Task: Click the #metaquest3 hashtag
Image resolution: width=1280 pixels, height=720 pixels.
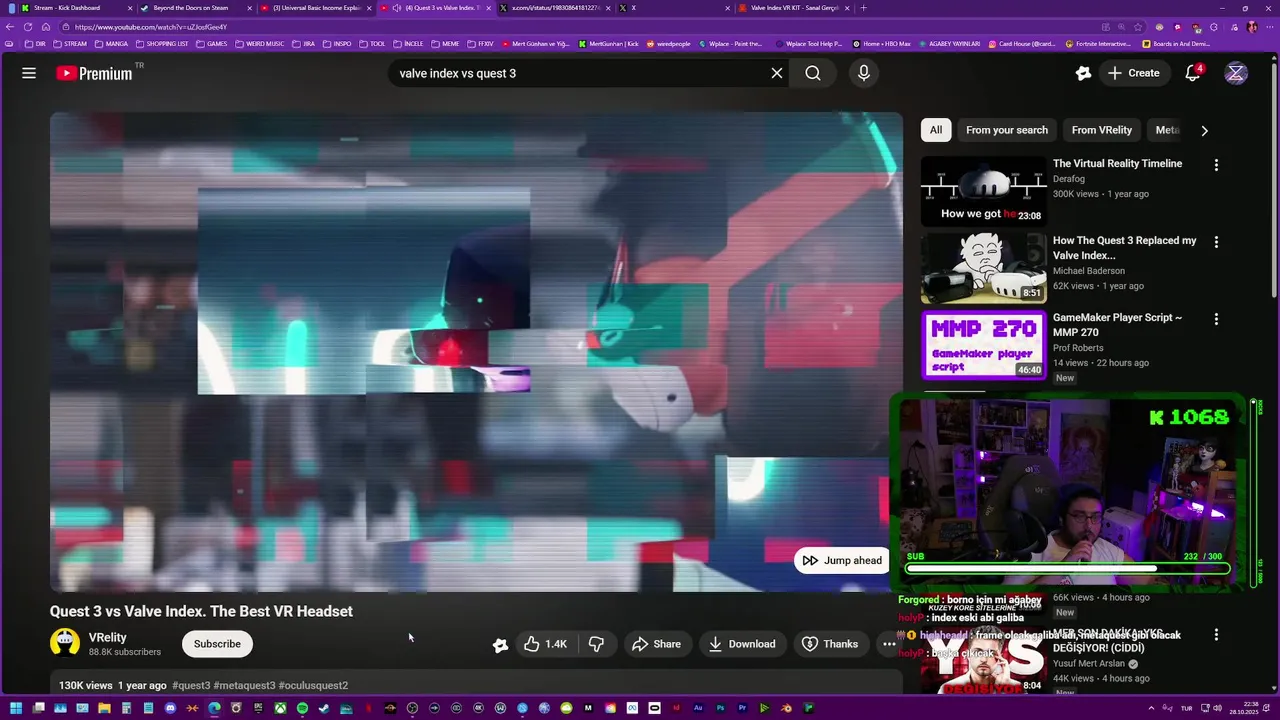Action: (244, 686)
